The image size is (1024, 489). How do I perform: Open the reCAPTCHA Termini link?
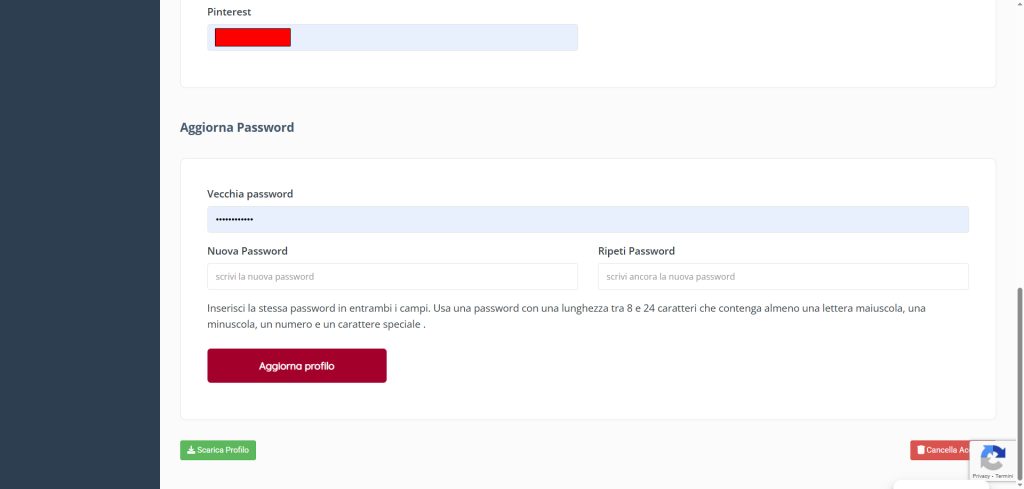(x=1004, y=477)
